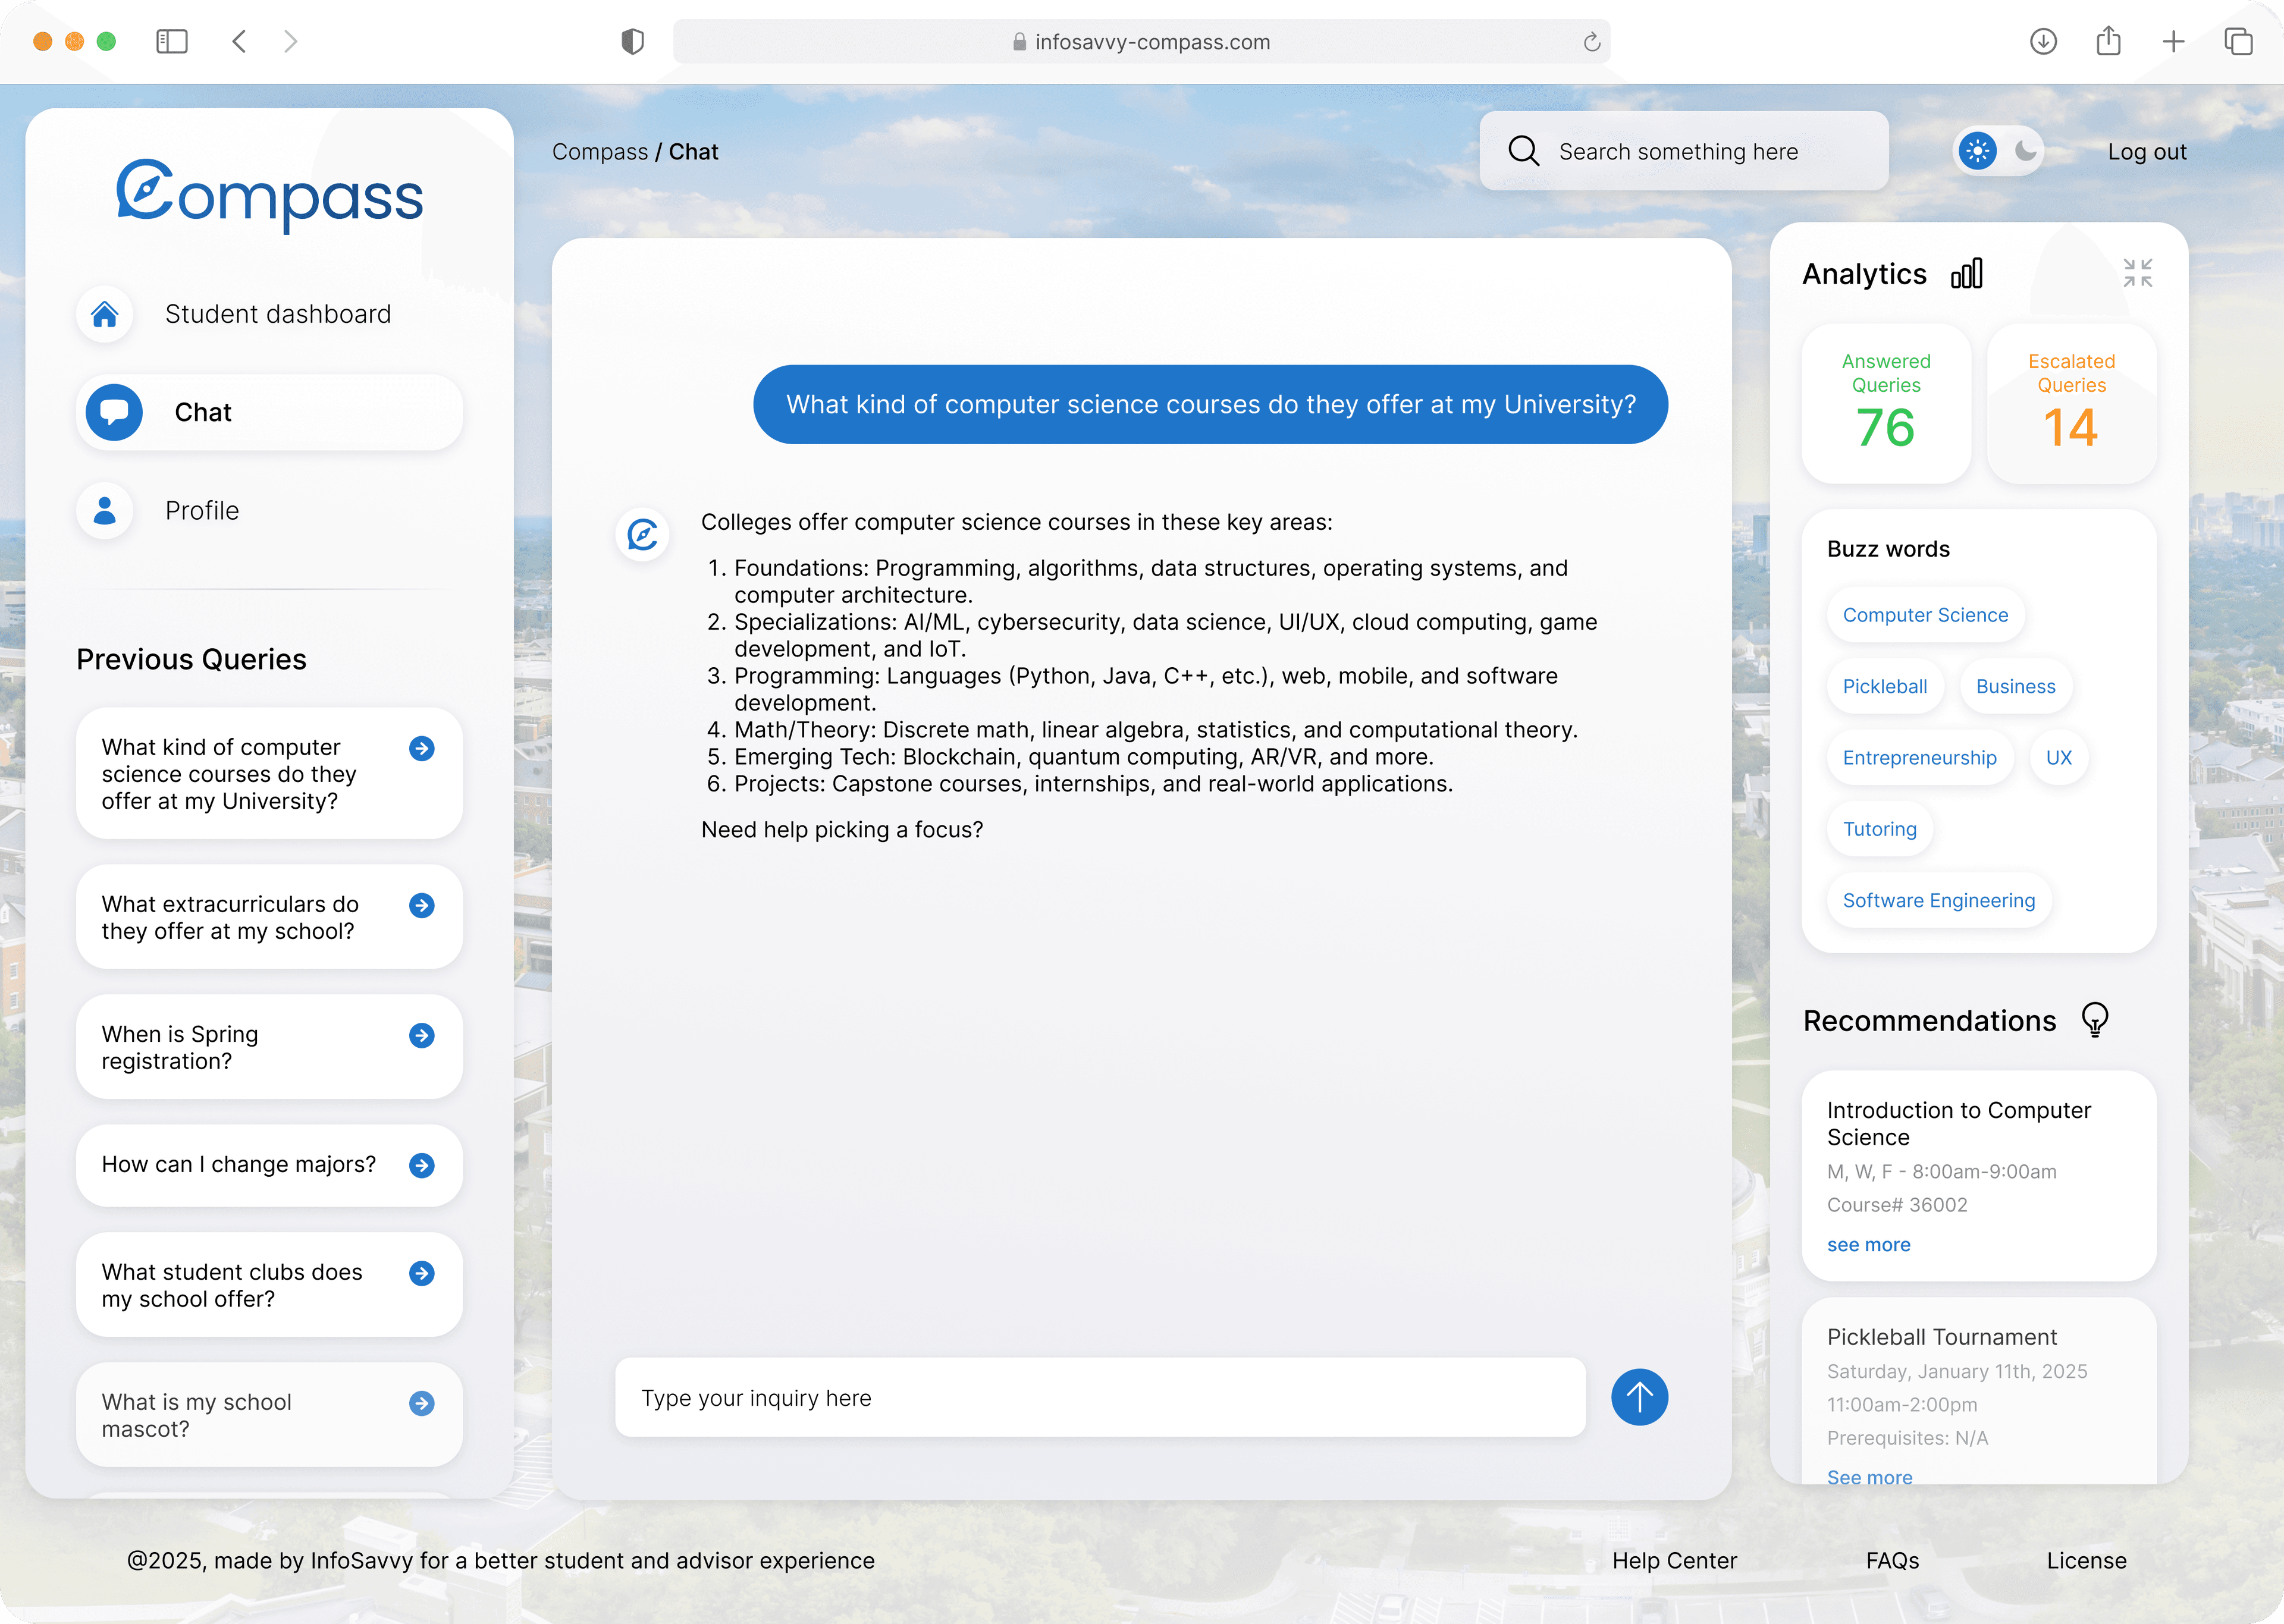
Task: Click the Profile person icon
Action: (x=105, y=511)
